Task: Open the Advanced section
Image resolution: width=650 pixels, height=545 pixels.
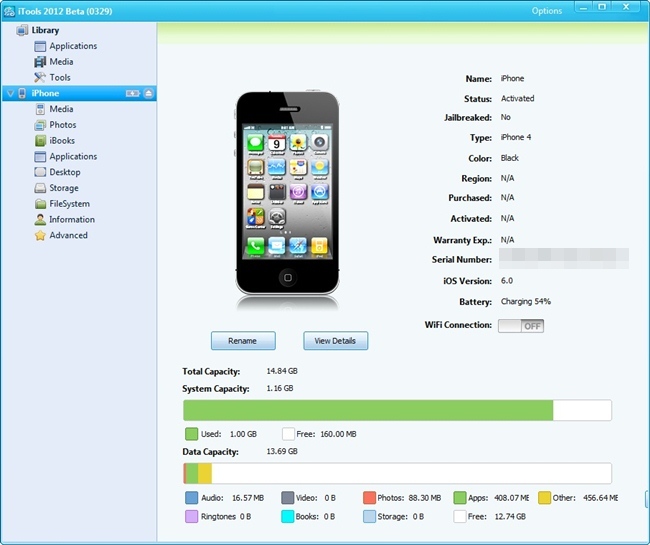Action: (x=68, y=235)
